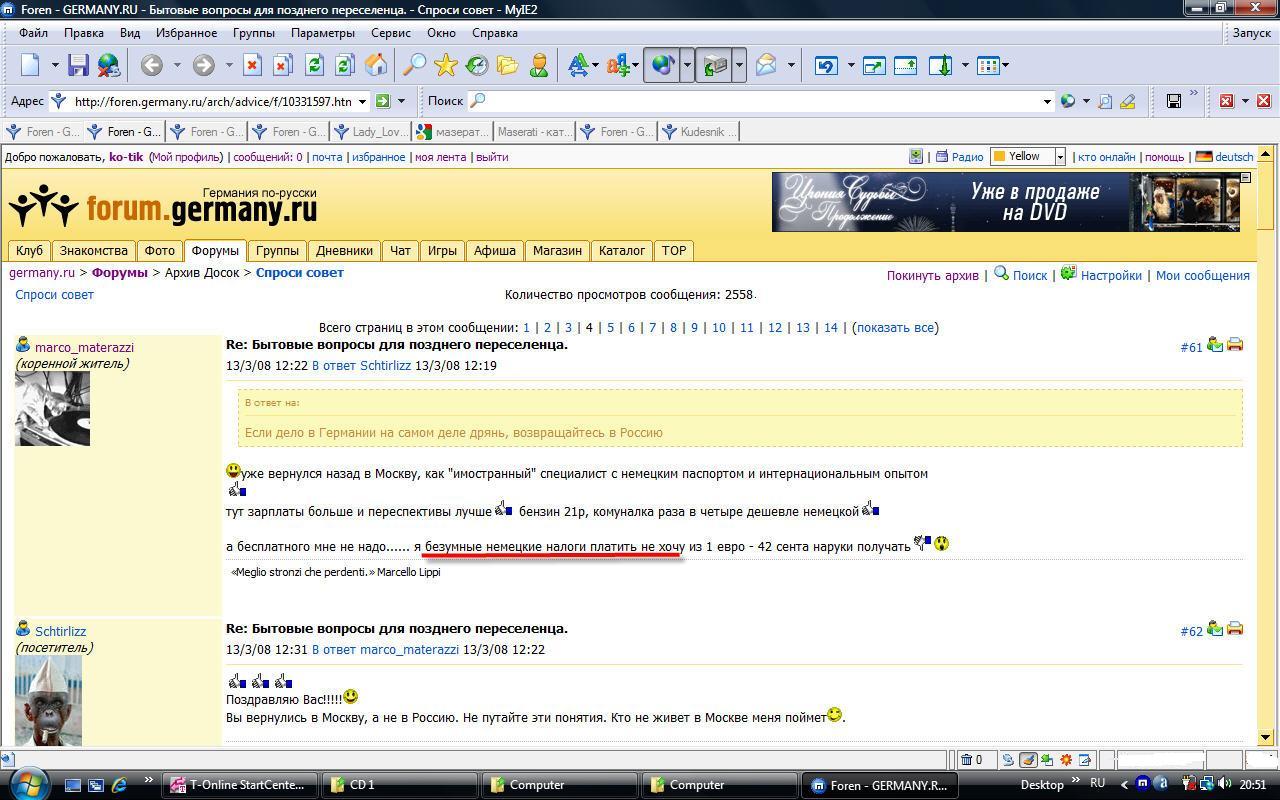Click the Home icon in the toolbar

coord(376,66)
